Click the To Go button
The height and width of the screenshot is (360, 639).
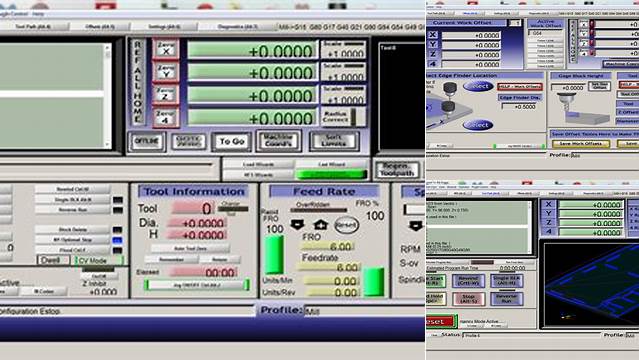[232, 141]
